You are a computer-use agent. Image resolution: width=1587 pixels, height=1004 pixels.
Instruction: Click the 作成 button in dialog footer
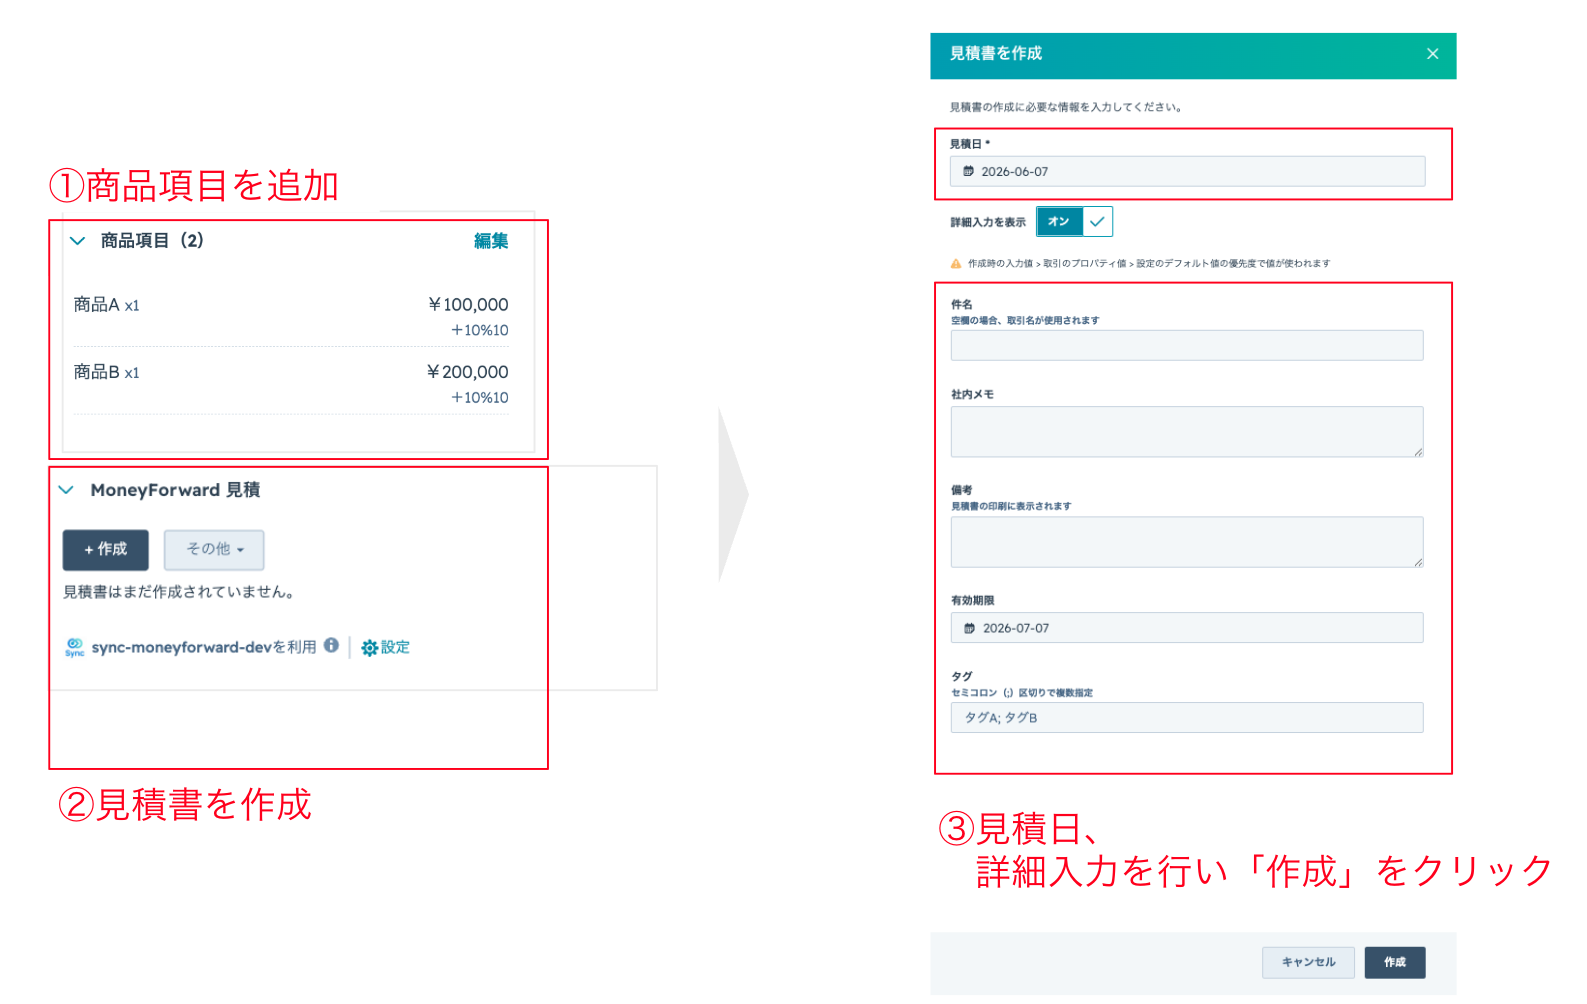click(1395, 963)
